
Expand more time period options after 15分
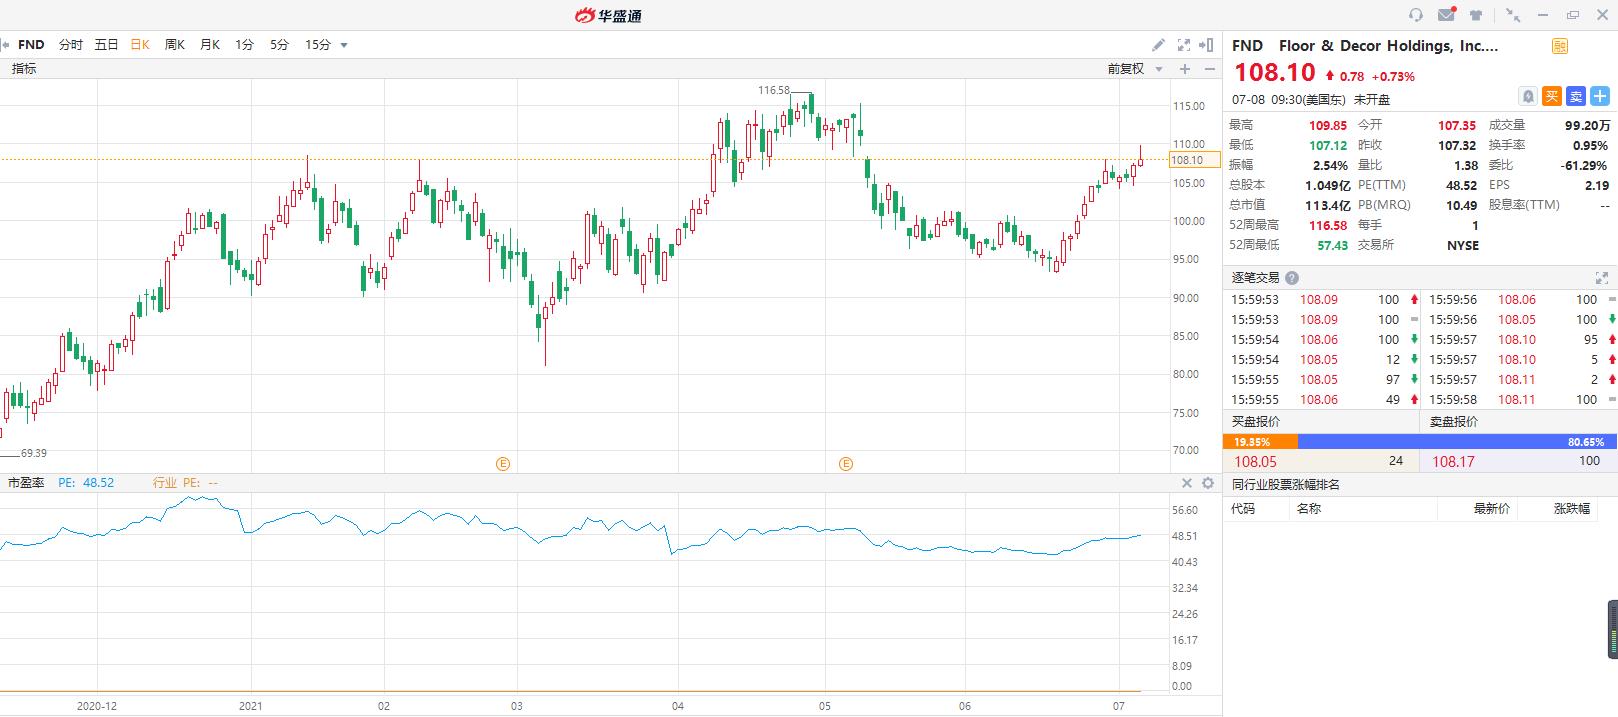point(344,45)
